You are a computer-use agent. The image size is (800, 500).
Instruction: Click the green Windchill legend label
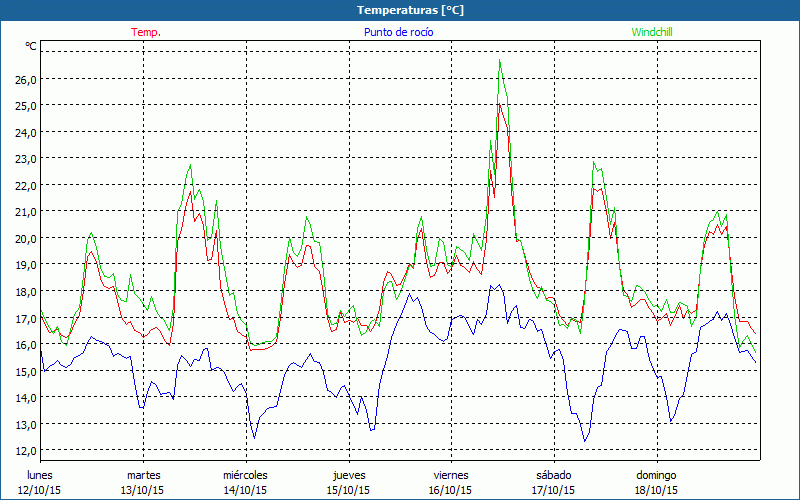tap(652, 32)
